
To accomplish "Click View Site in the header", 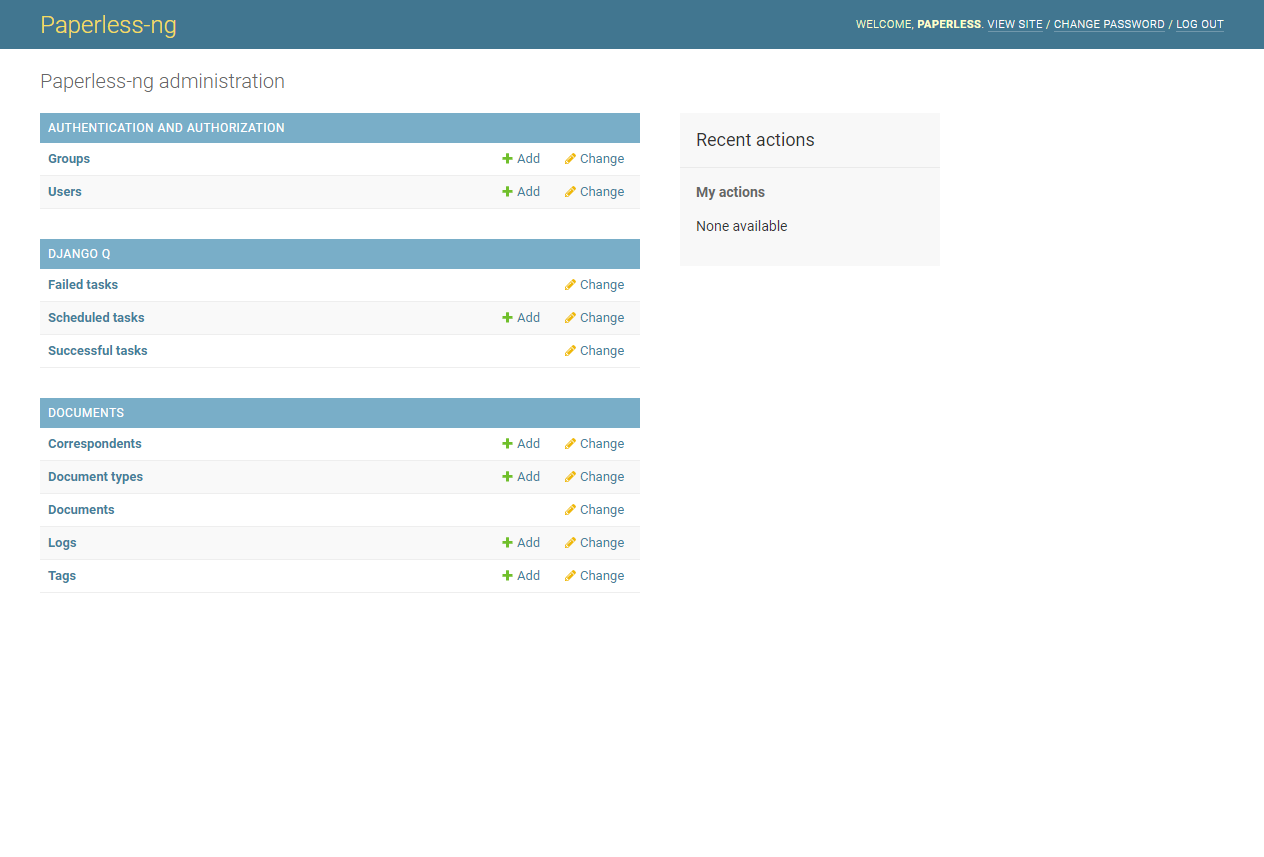I will pos(1015,24).
